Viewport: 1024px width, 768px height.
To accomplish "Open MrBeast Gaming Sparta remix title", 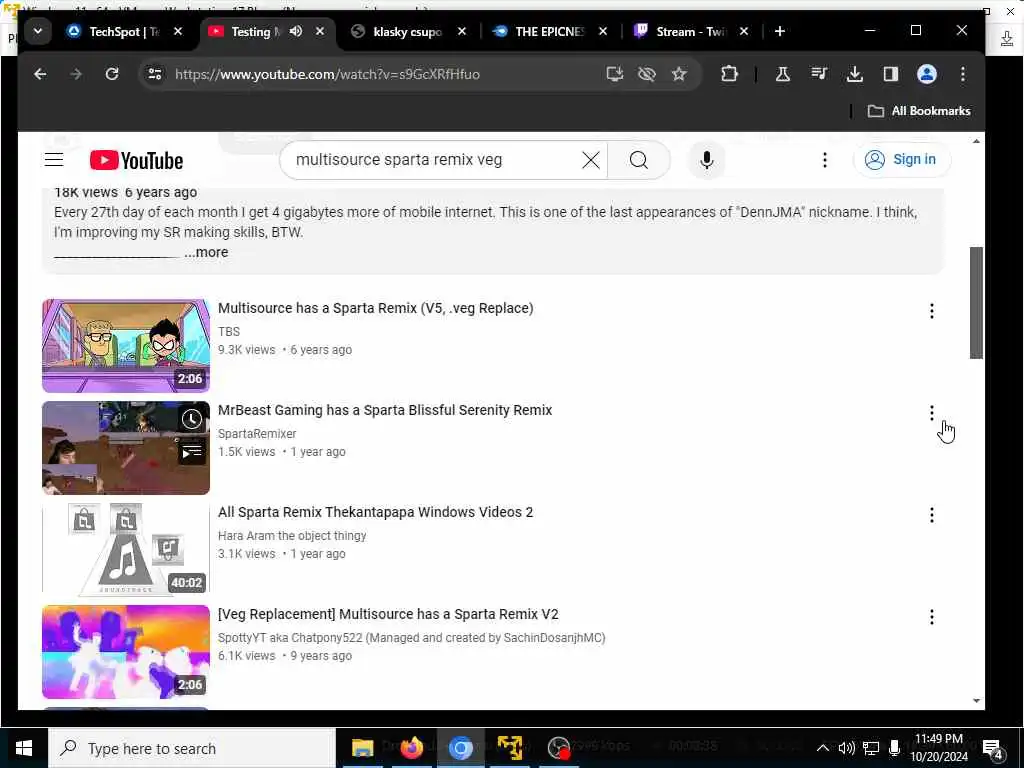I will point(385,410).
